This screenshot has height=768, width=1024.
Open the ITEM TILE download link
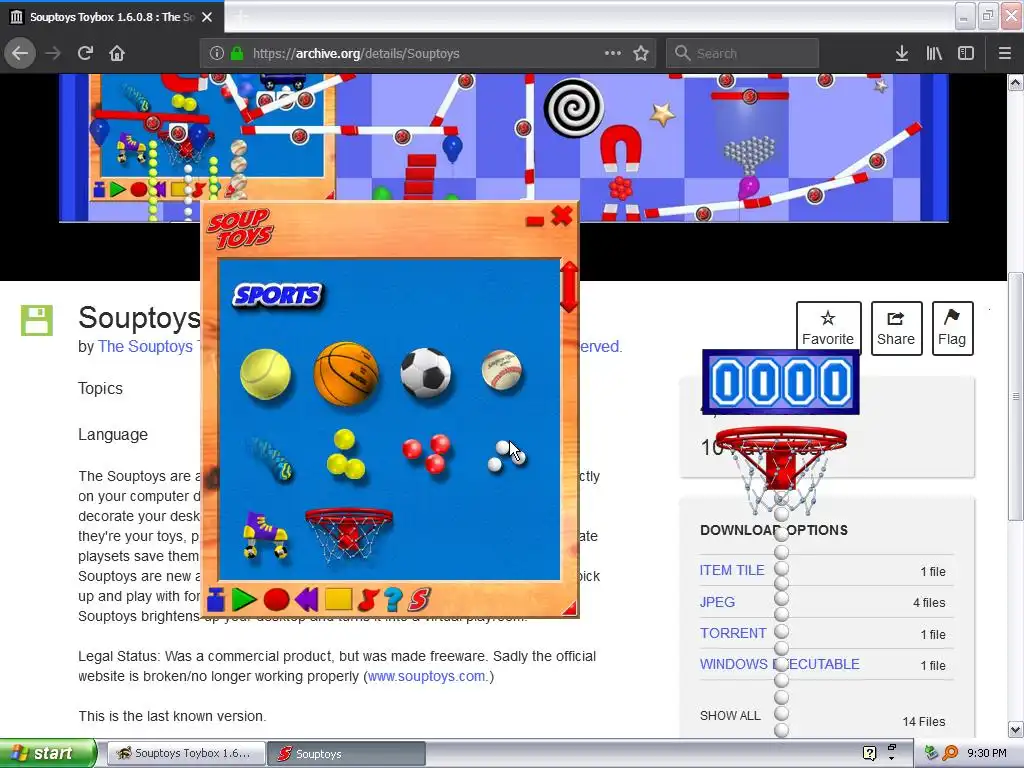(731, 570)
